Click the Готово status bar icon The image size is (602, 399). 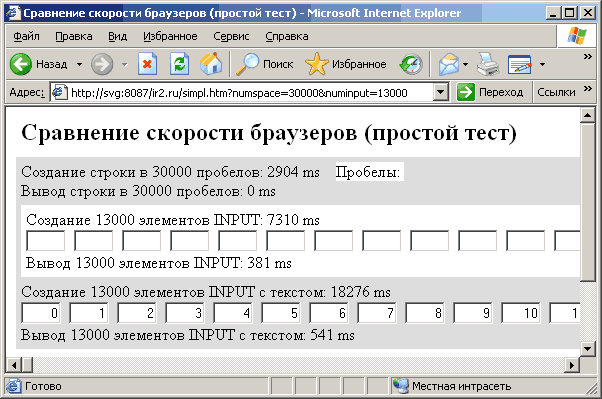click(x=14, y=386)
